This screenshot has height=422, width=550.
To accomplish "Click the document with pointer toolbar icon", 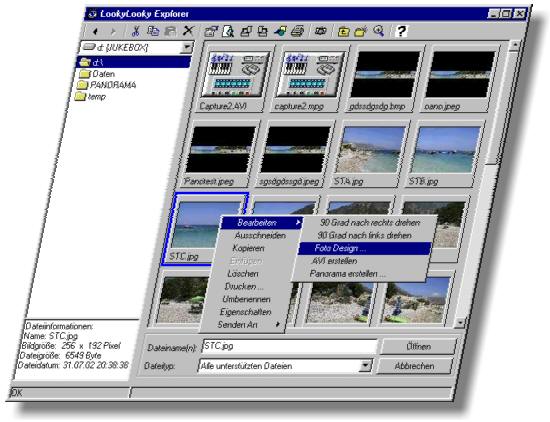I will pos(229,31).
